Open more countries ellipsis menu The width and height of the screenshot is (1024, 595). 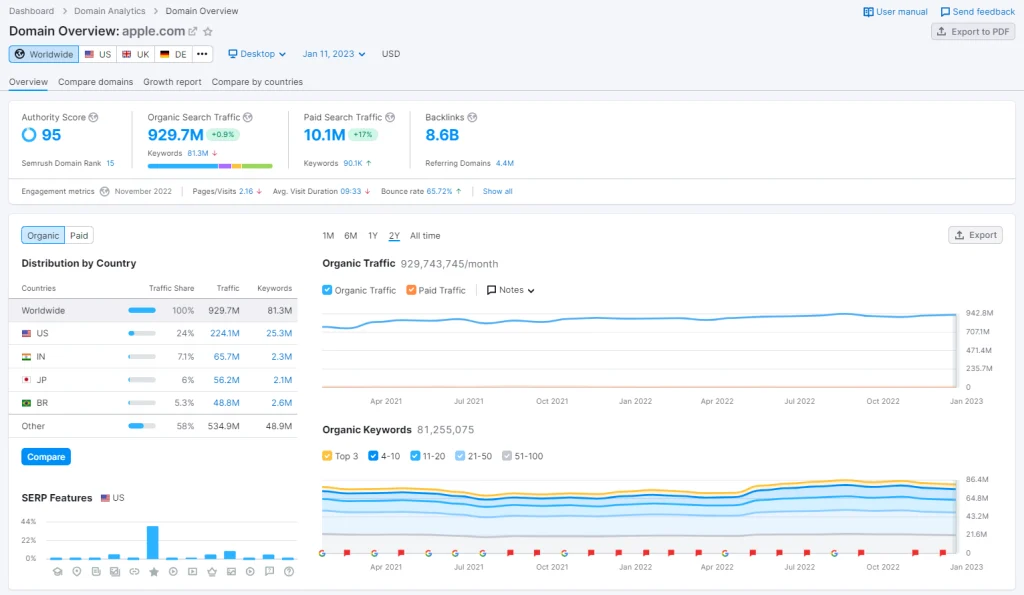coord(202,54)
